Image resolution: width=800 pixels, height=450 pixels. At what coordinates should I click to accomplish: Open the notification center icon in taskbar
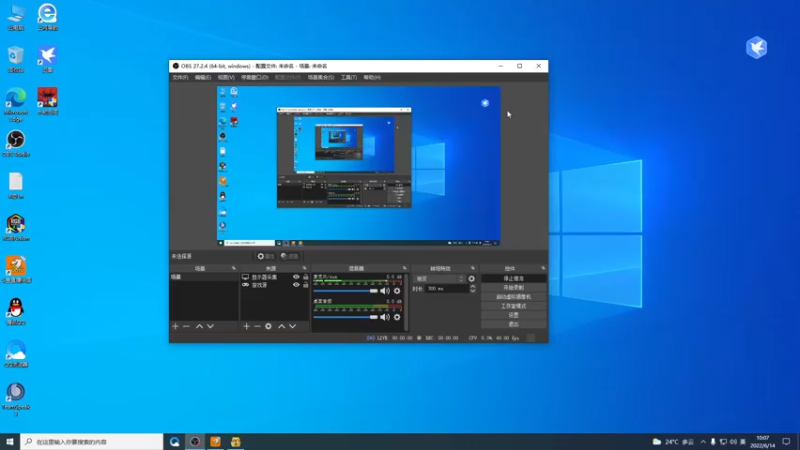tap(786, 442)
